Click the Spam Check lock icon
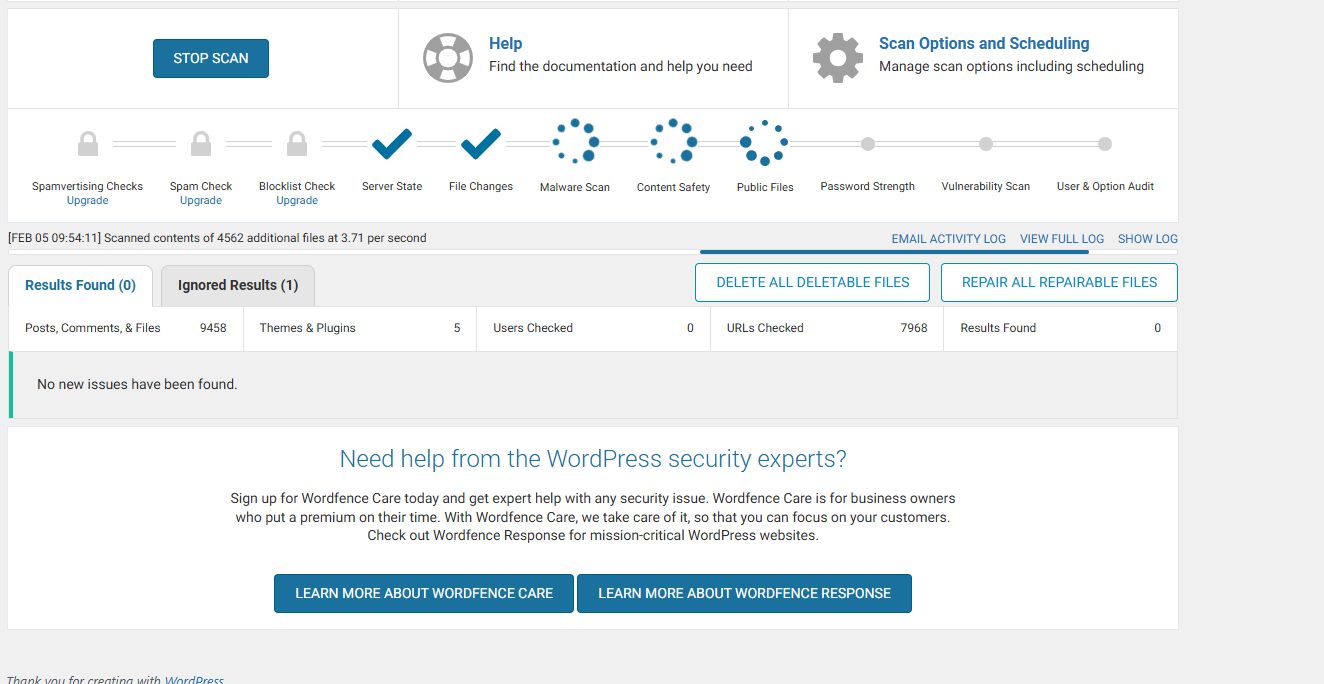Image resolution: width=1324 pixels, height=684 pixels. coord(201,144)
